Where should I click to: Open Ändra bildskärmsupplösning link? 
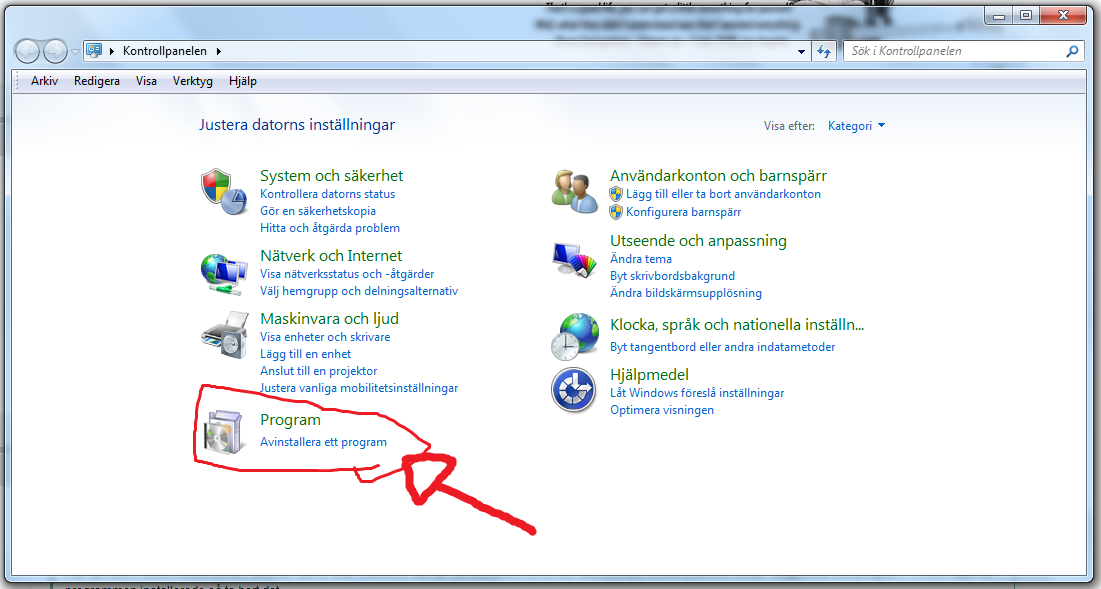click(x=685, y=293)
